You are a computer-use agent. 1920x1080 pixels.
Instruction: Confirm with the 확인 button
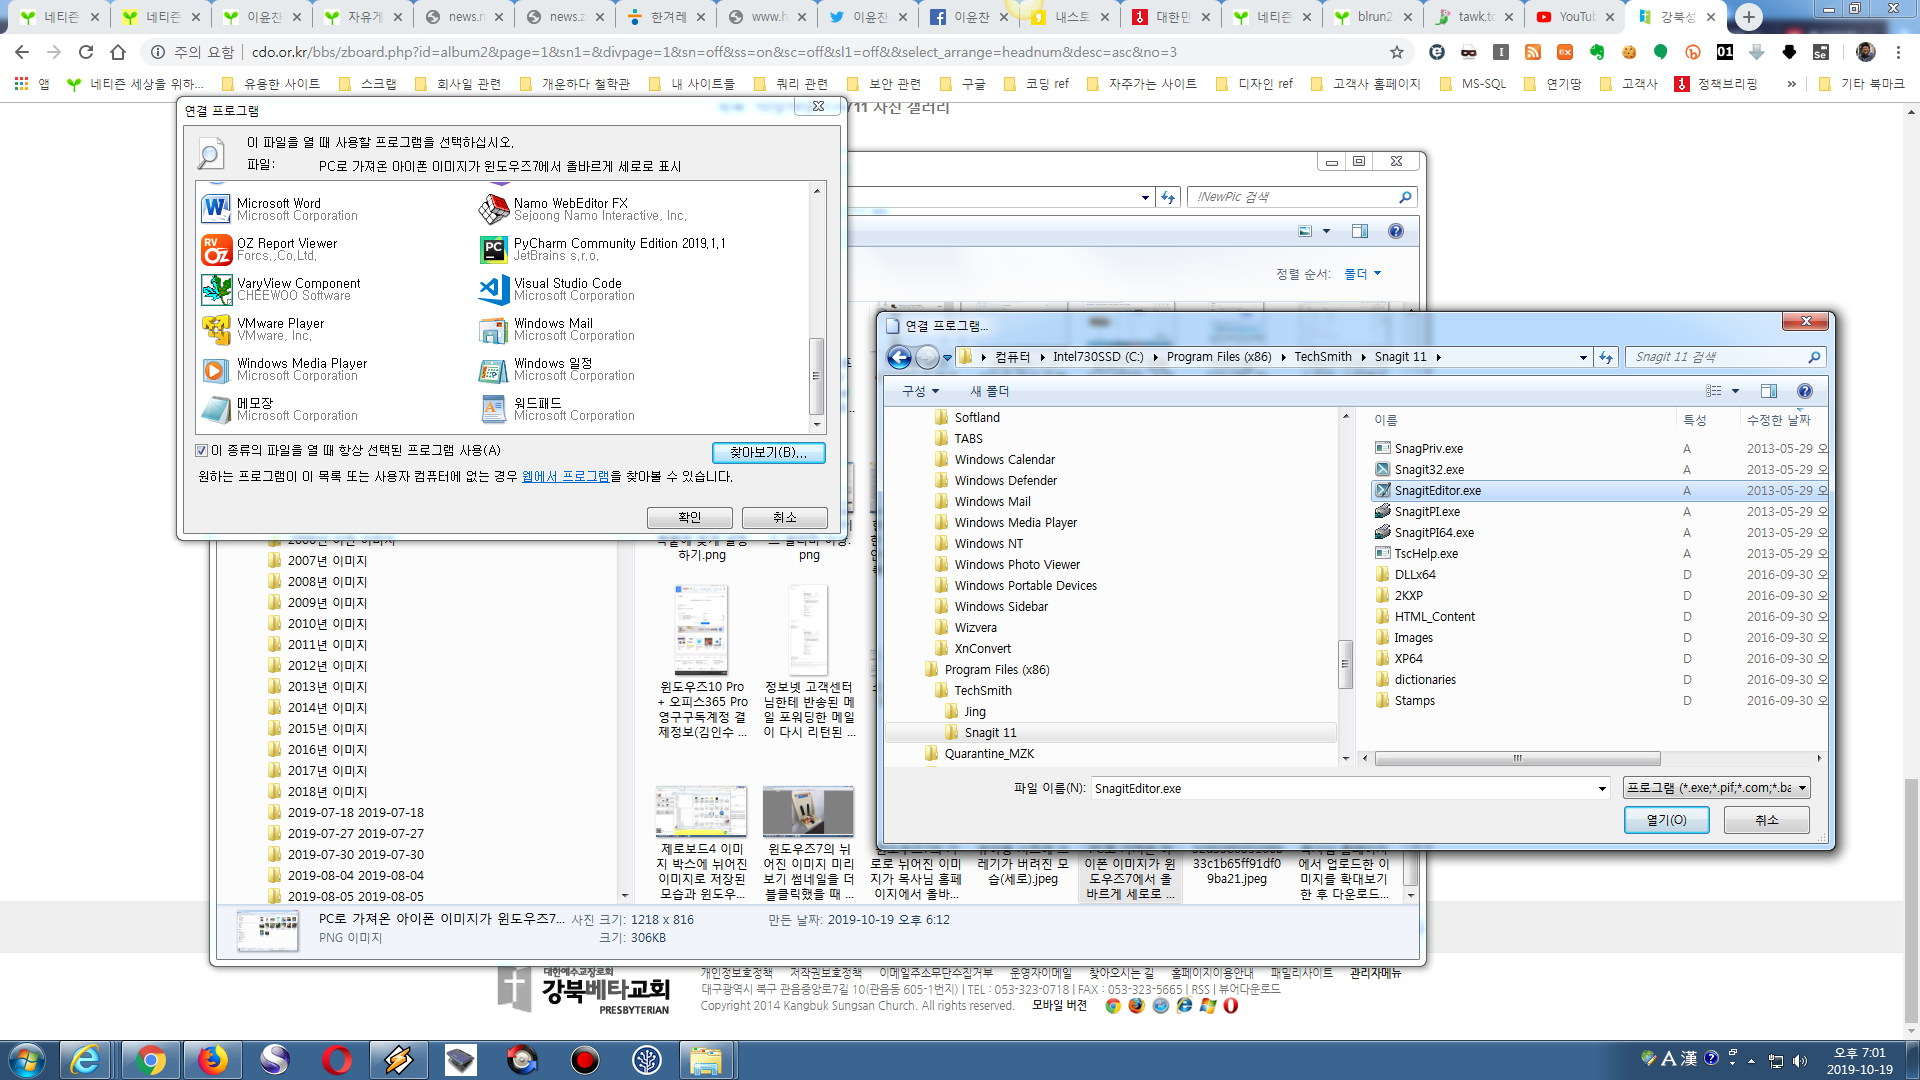point(689,517)
